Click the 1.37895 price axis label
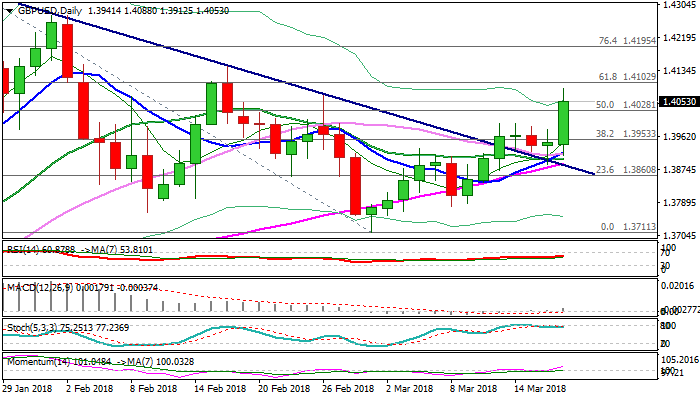The image size is (700, 400). pos(679,203)
